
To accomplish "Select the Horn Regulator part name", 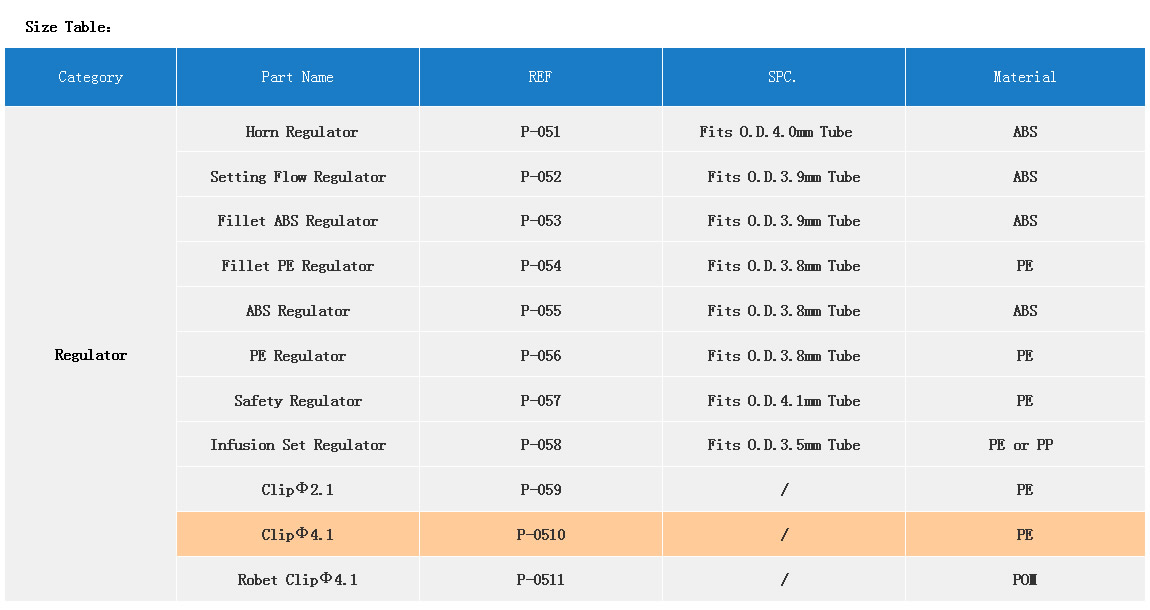I will click(301, 132).
